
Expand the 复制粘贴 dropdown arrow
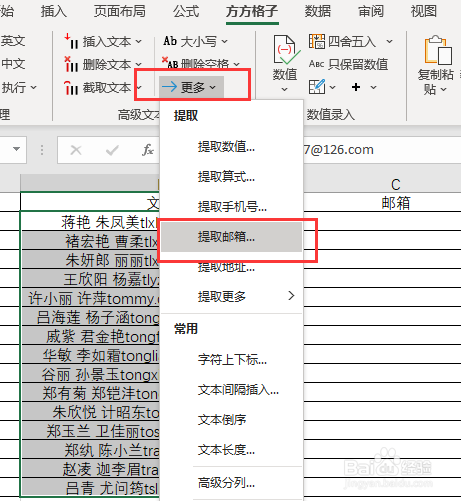tap(443, 89)
